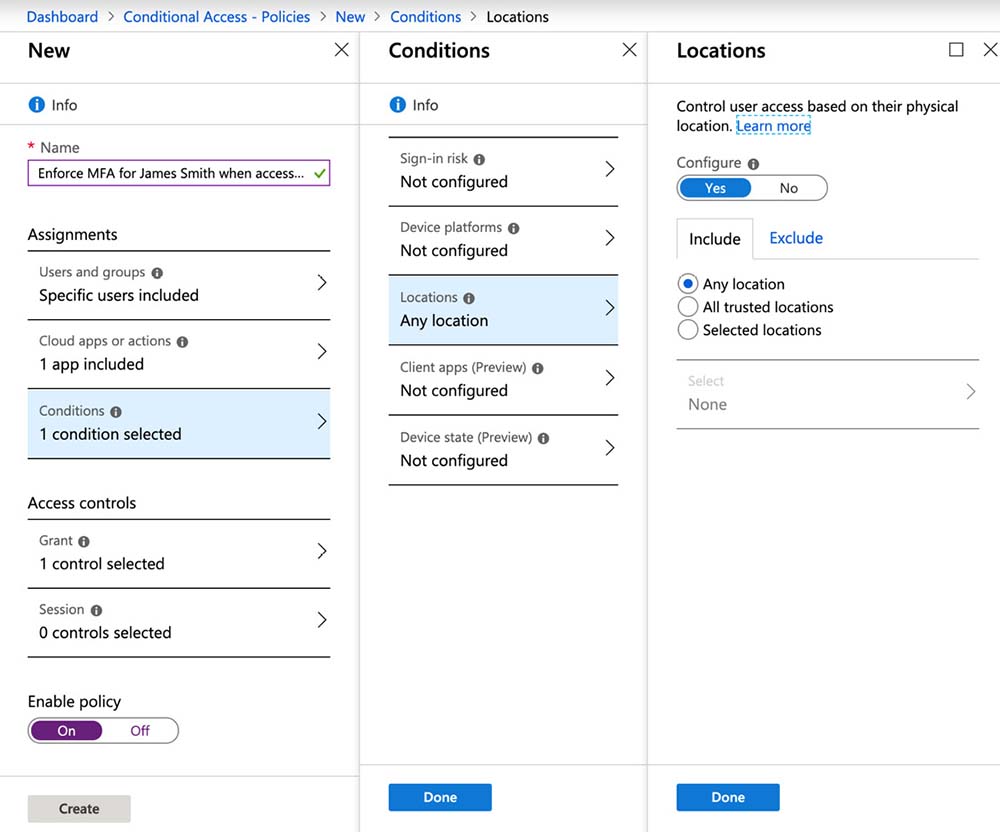
Task: Open Conditional Access - Policies breadcrumb
Action: (216, 17)
